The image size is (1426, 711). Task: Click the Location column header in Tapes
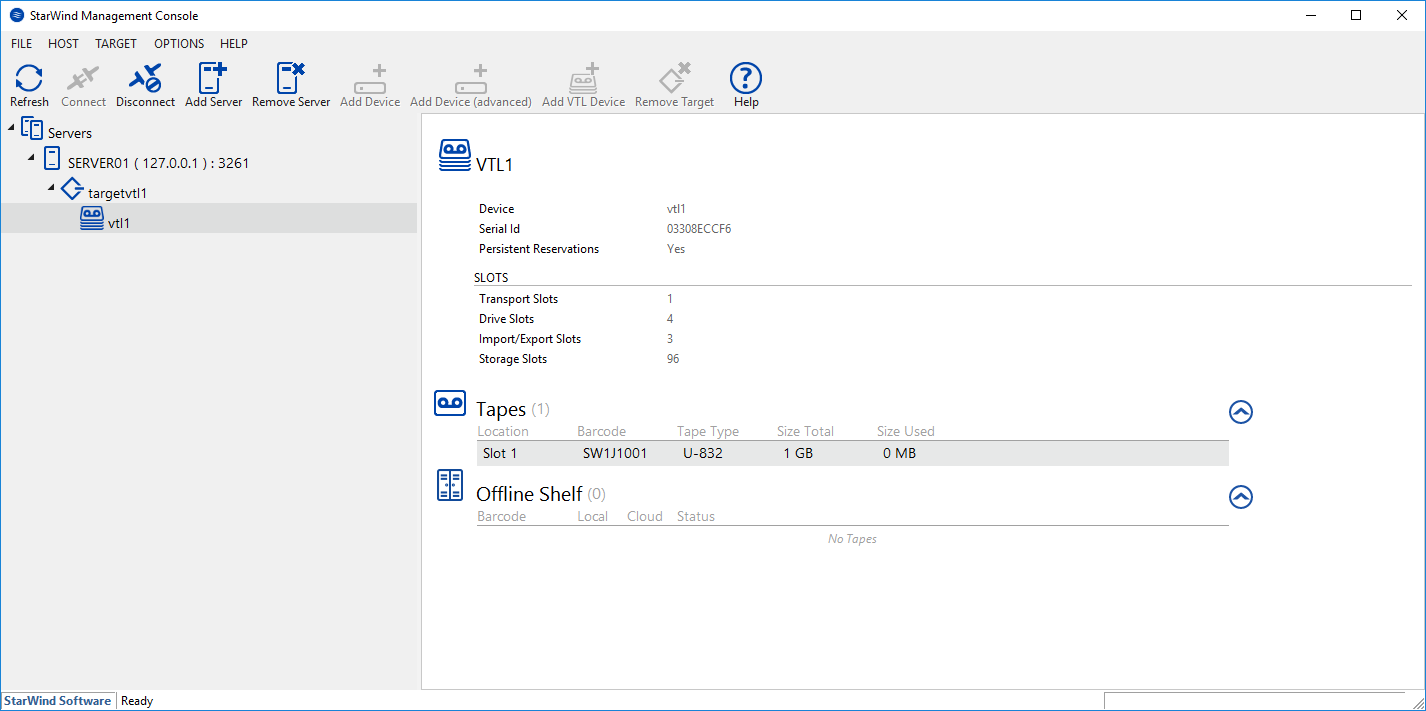point(503,432)
